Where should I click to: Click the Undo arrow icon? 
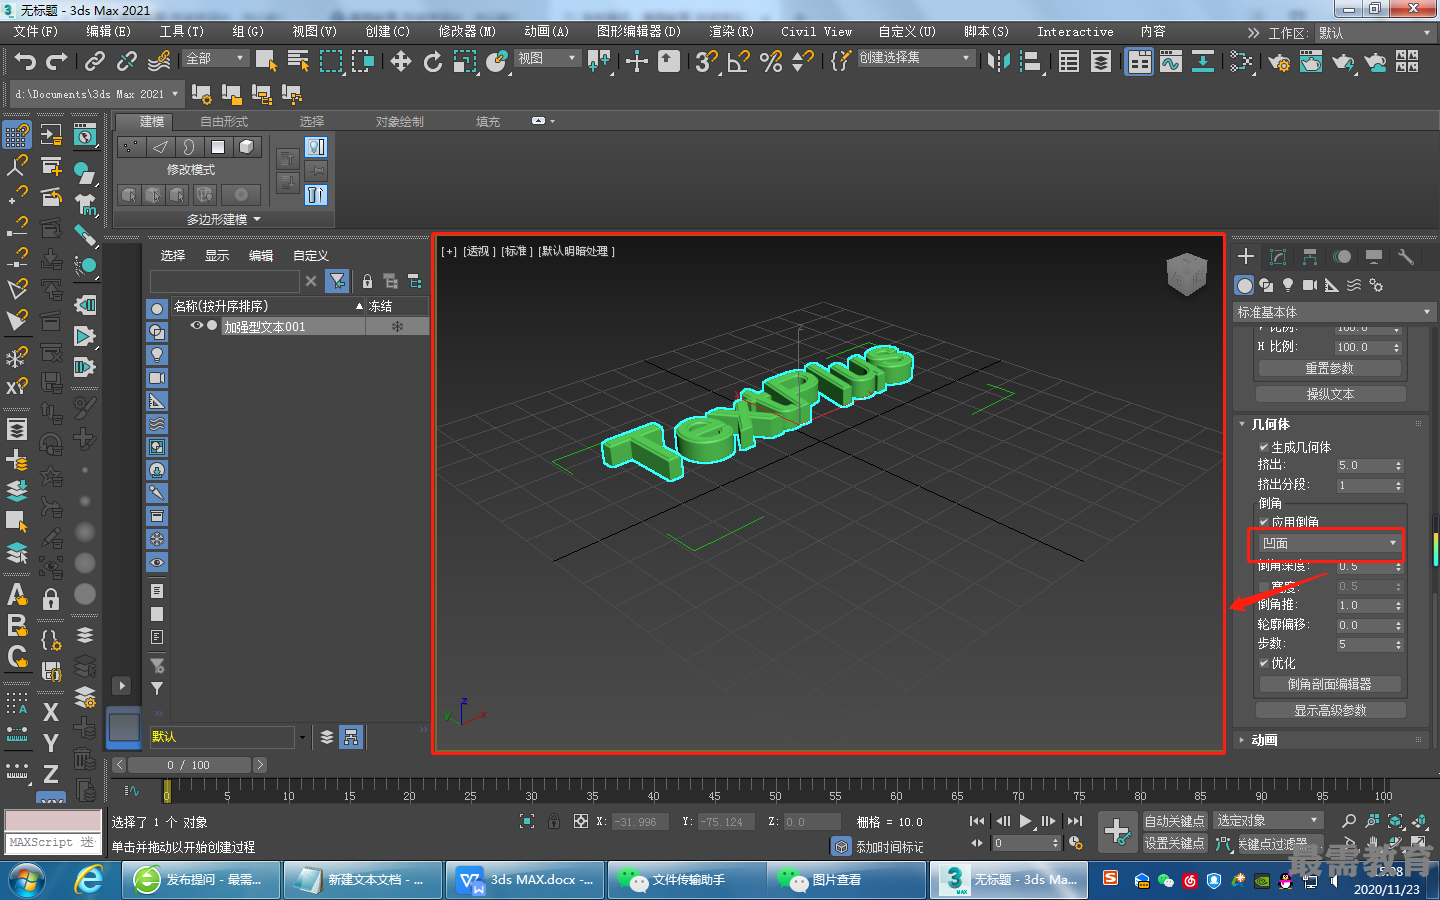(25, 62)
